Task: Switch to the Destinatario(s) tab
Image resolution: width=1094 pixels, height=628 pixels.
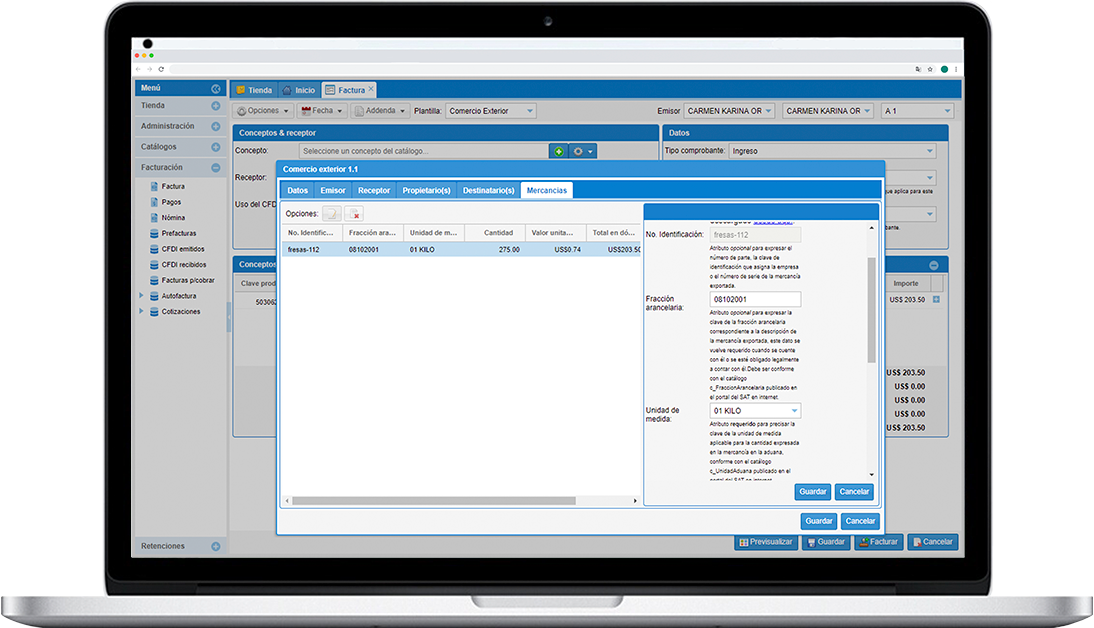Action: tap(488, 190)
